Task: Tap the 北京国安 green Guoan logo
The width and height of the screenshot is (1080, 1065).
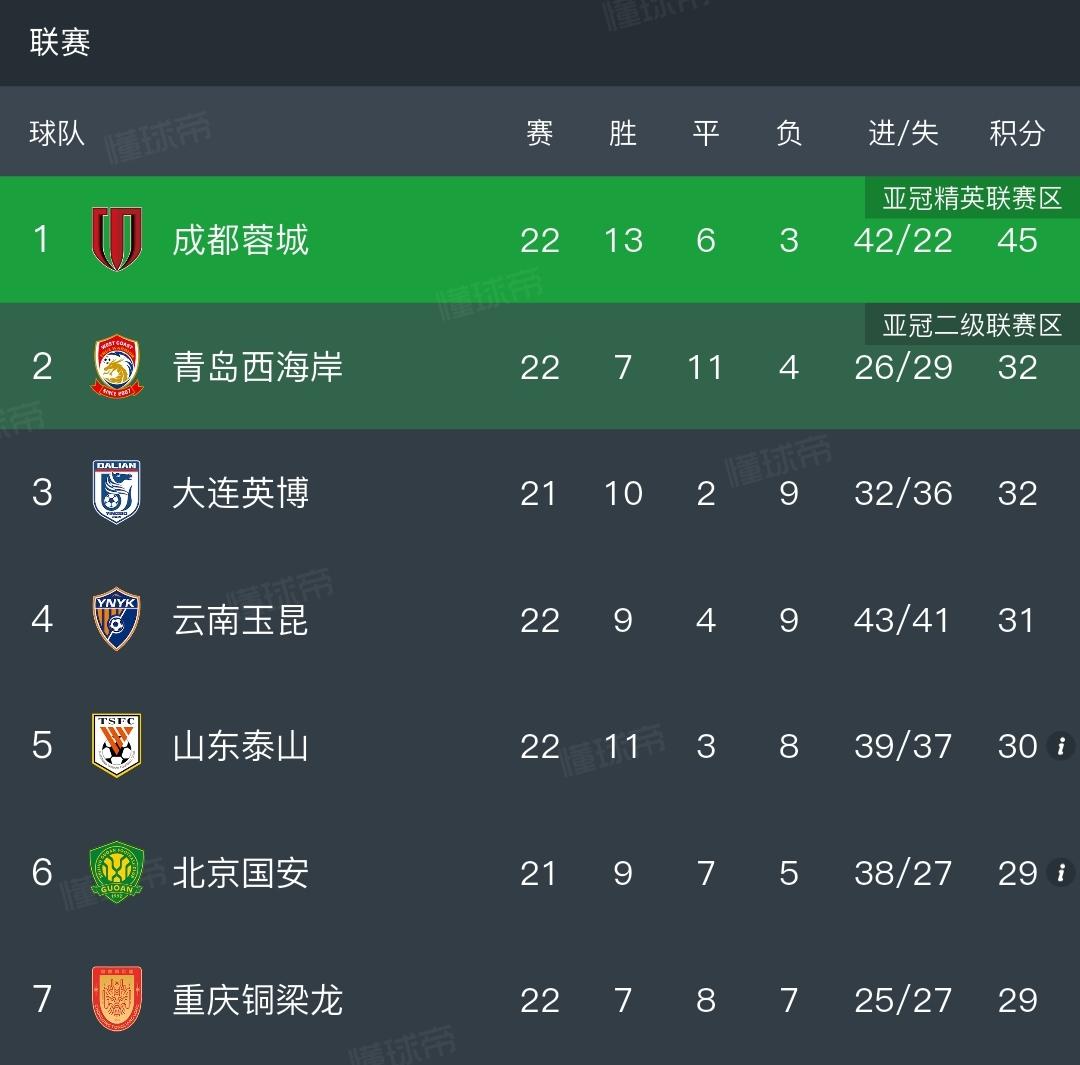Action: 116,872
